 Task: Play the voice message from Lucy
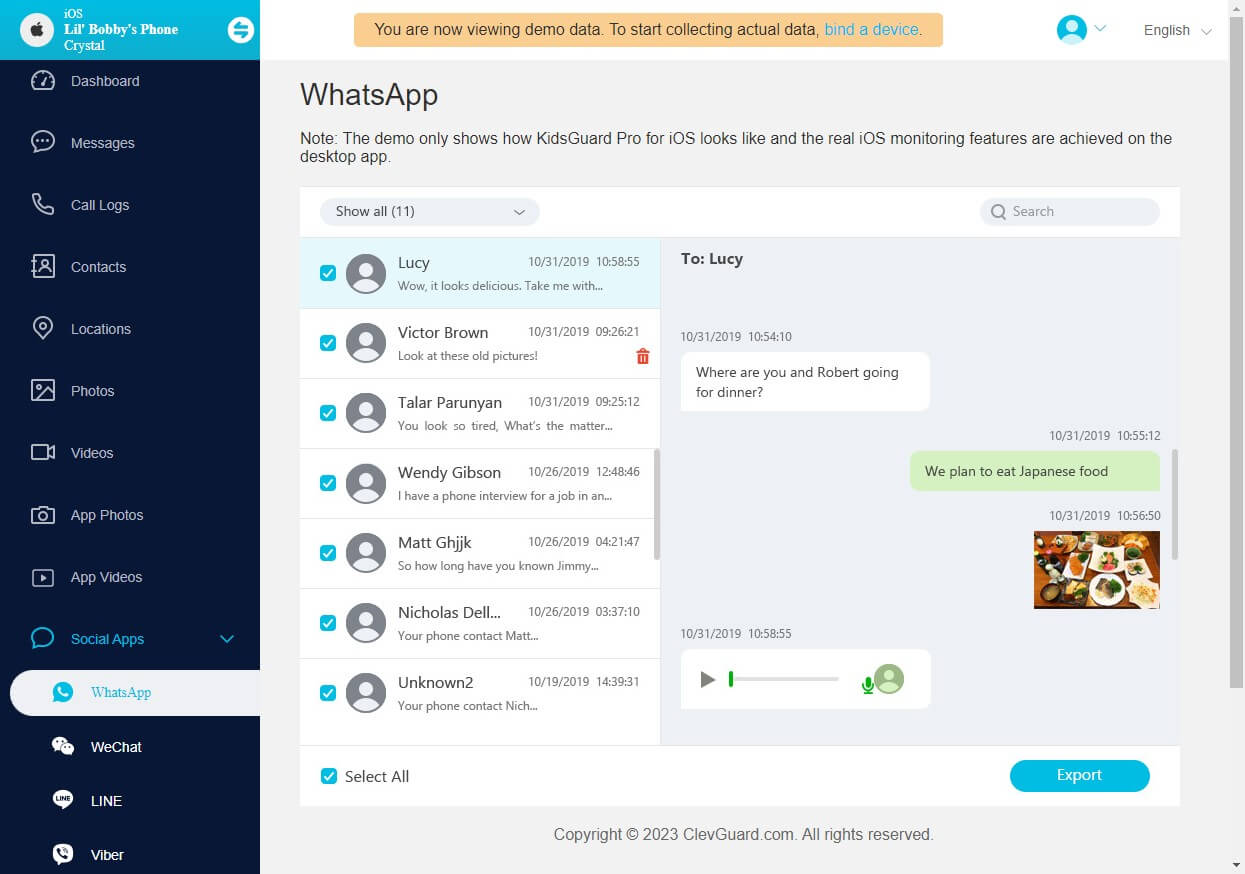[708, 680]
